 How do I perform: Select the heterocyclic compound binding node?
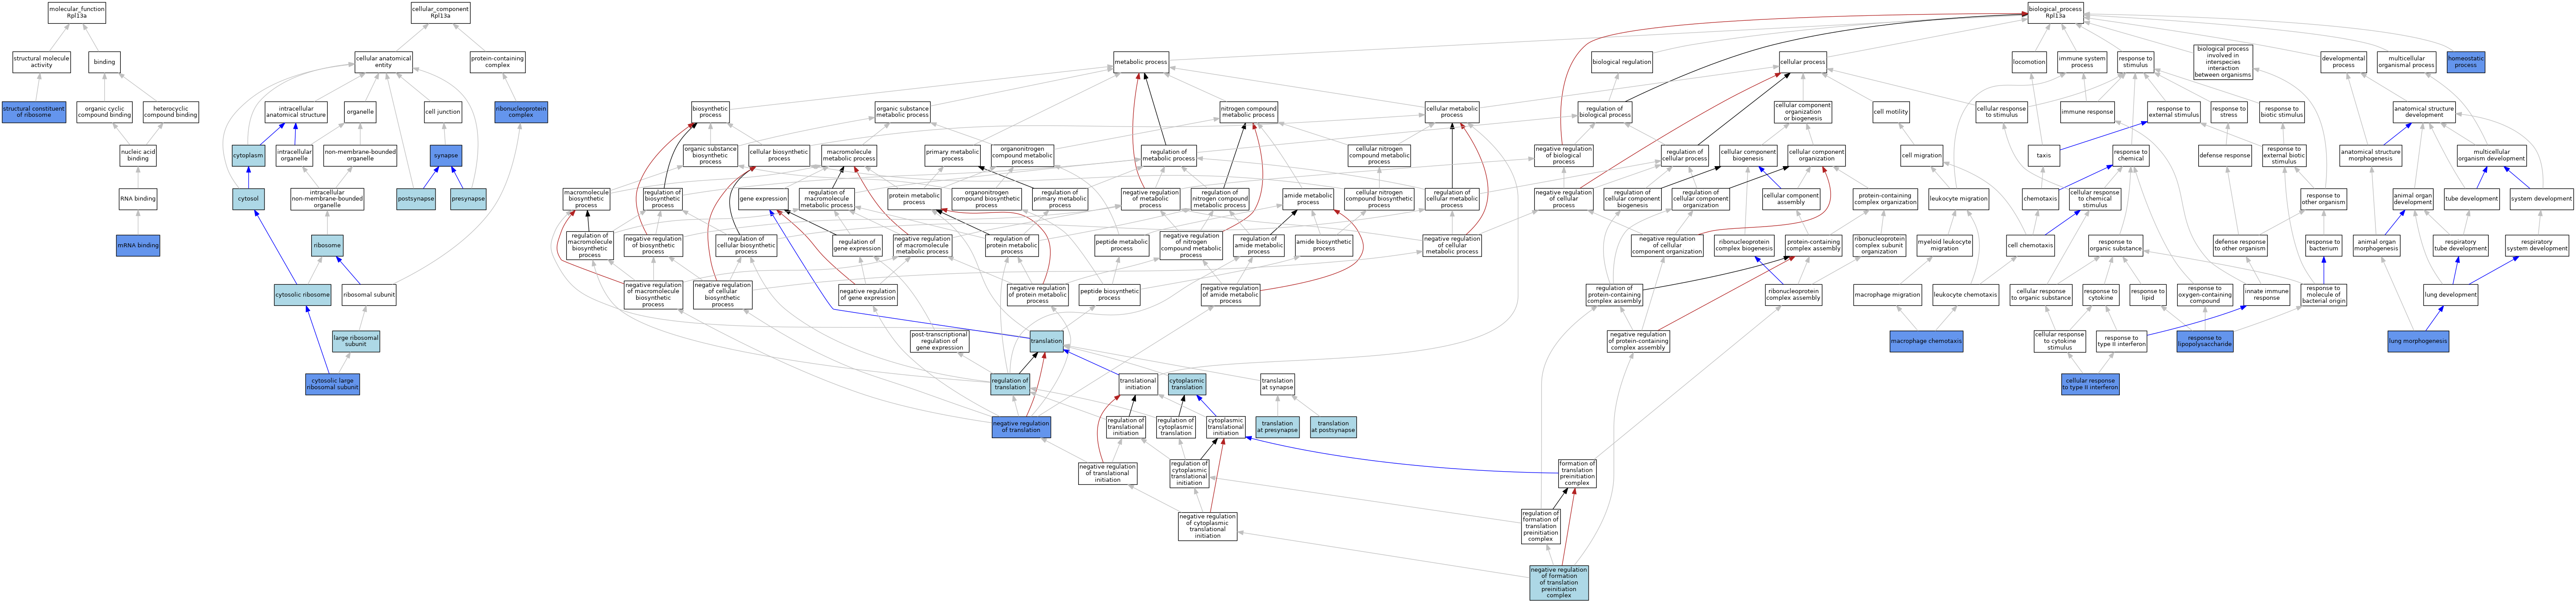click(x=171, y=112)
